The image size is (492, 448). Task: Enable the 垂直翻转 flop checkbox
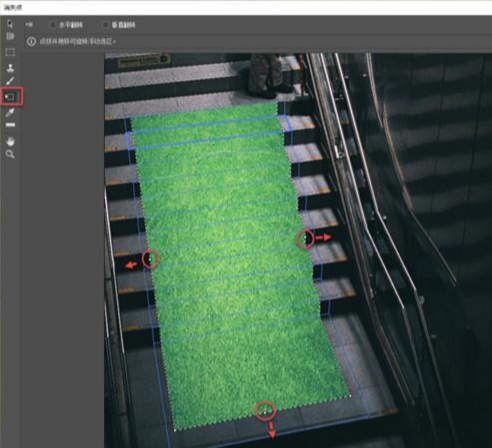point(105,25)
